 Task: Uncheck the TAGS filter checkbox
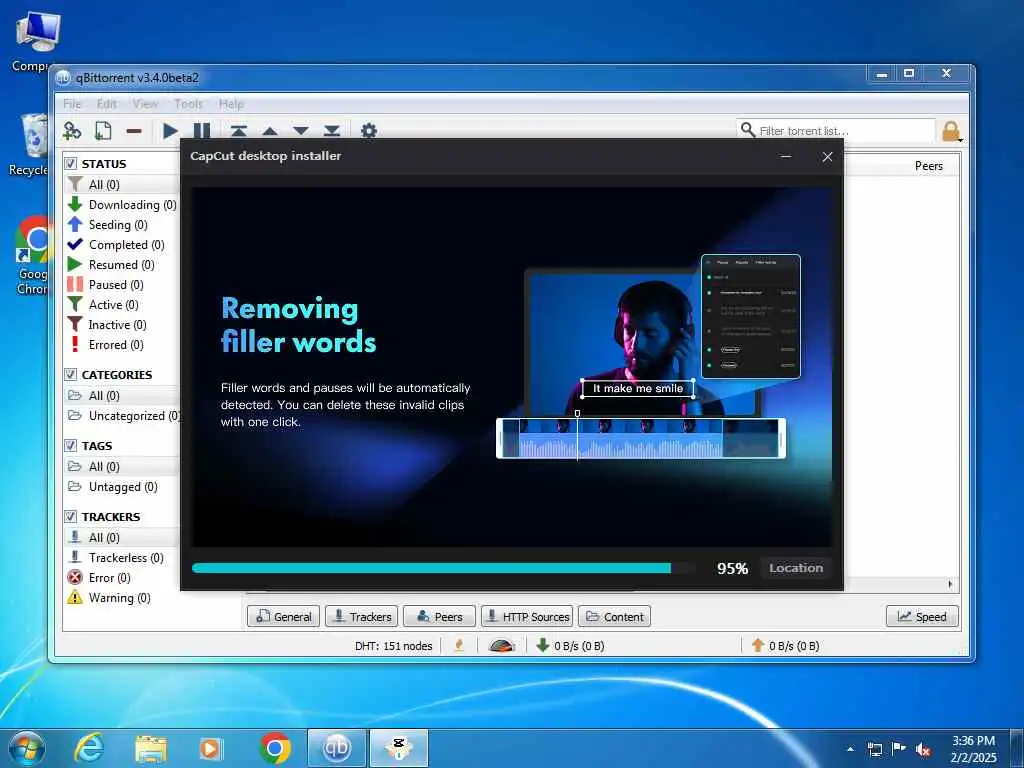tap(71, 445)
